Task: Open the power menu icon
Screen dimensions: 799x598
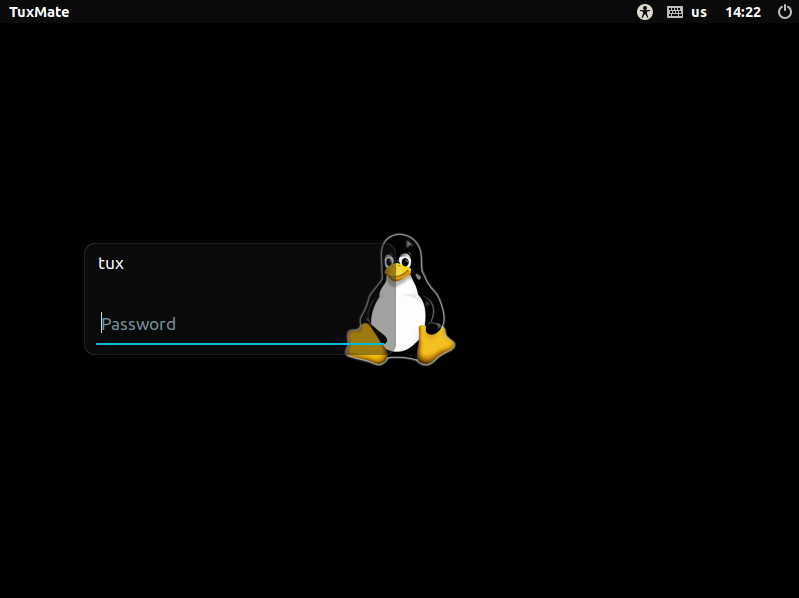Action: (785, 12)
